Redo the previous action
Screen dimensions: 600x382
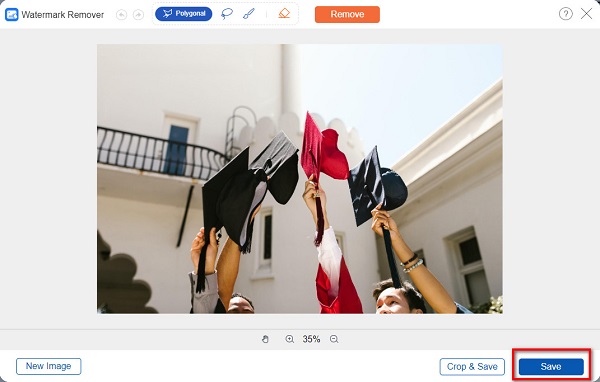pyautogui.click(x=138, y=15)
